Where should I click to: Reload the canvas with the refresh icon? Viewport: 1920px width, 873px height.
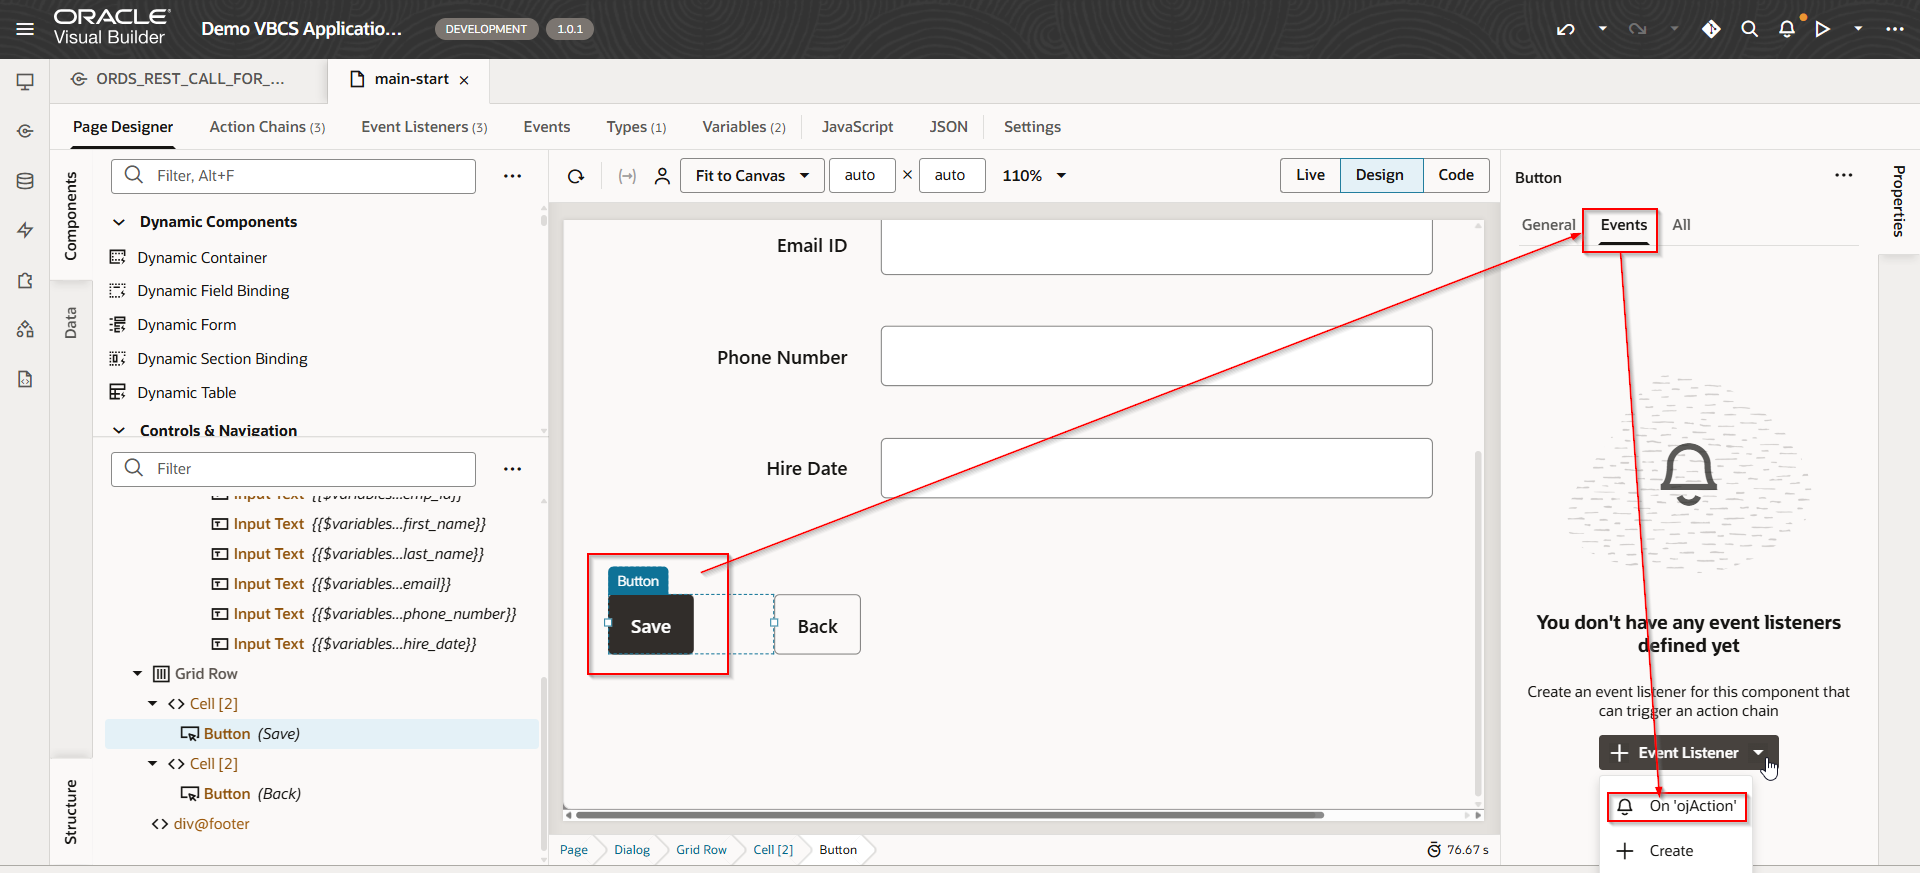pos(576,176)
